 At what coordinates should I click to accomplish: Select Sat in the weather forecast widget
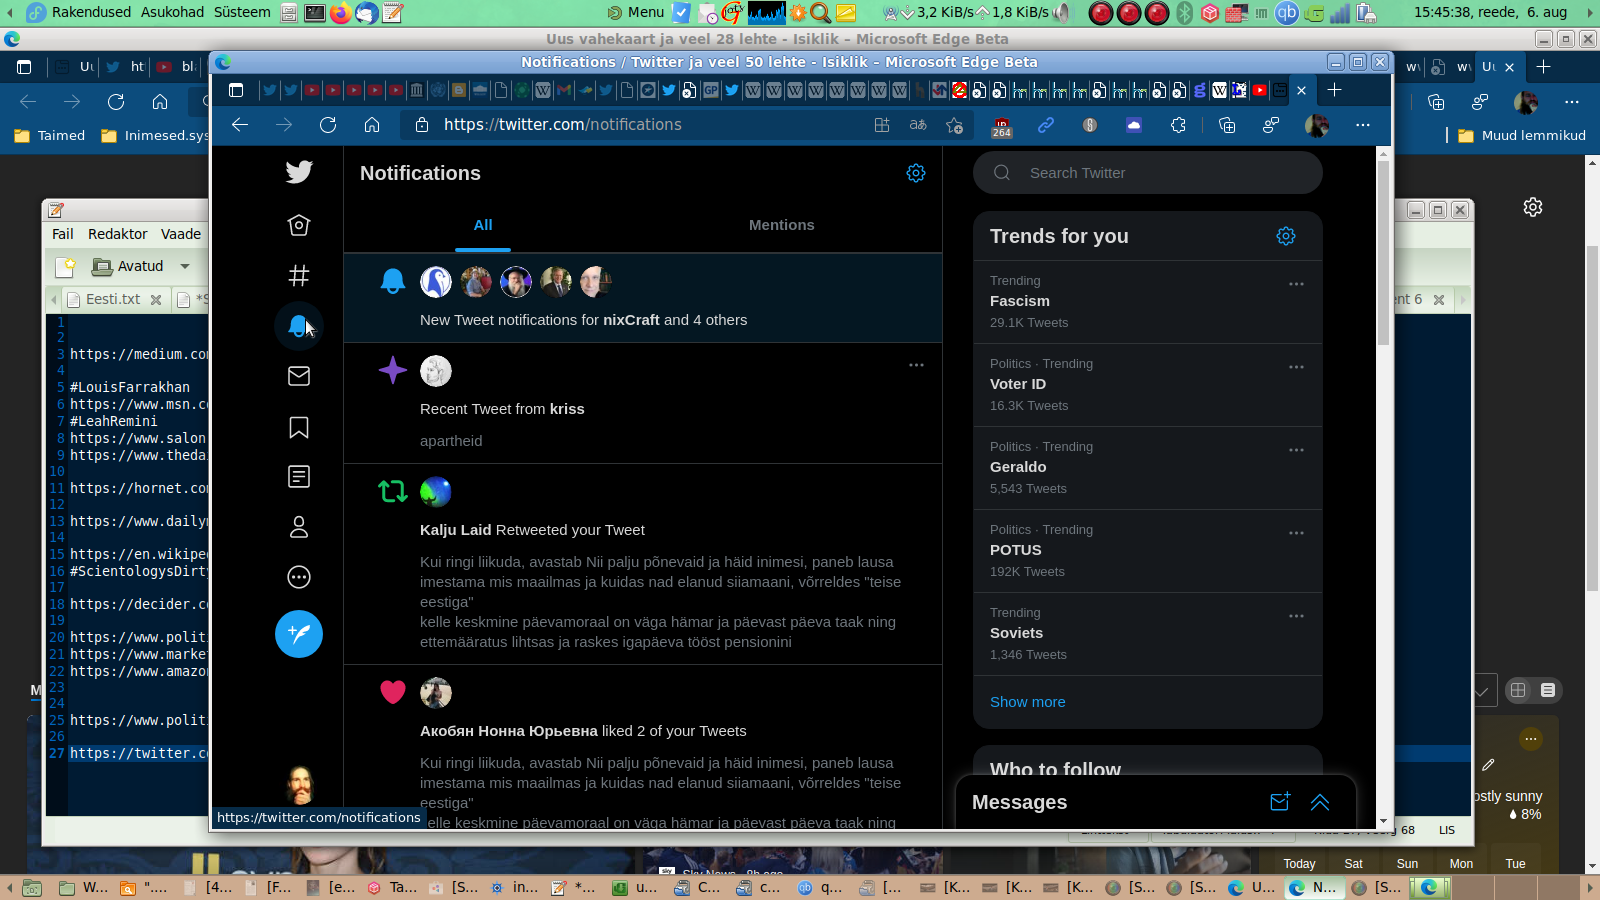coord(1354,864)
